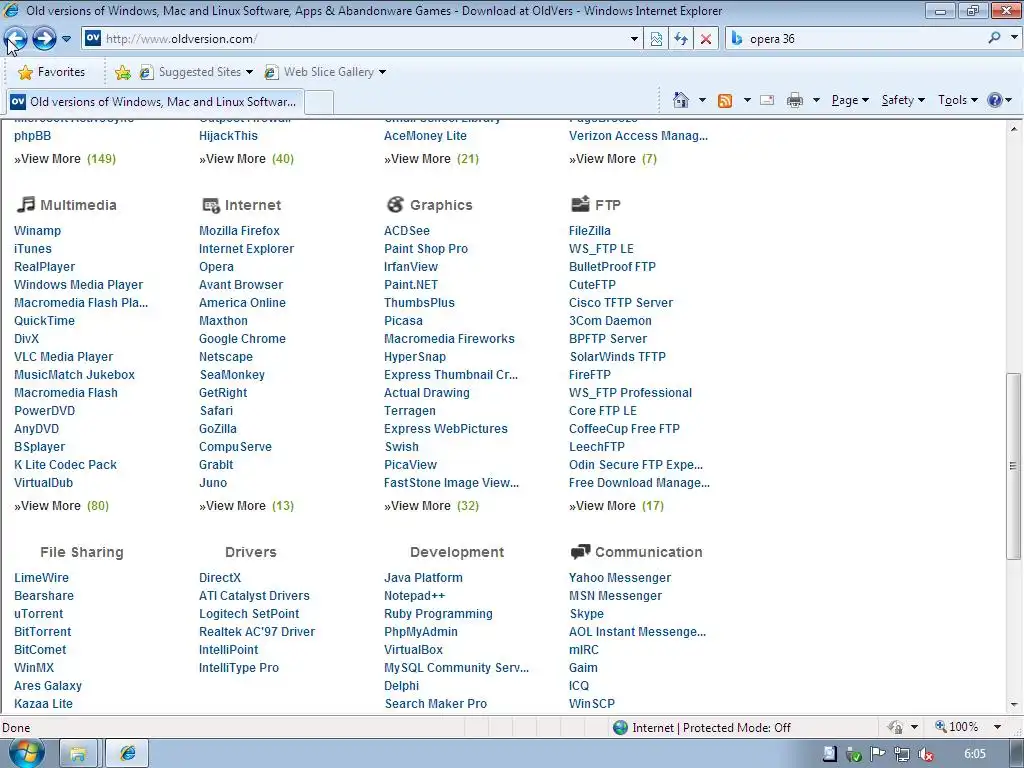Screen dimensions: 1024x768
Task: Open a new blank tab
Action: tap(319, 103)
